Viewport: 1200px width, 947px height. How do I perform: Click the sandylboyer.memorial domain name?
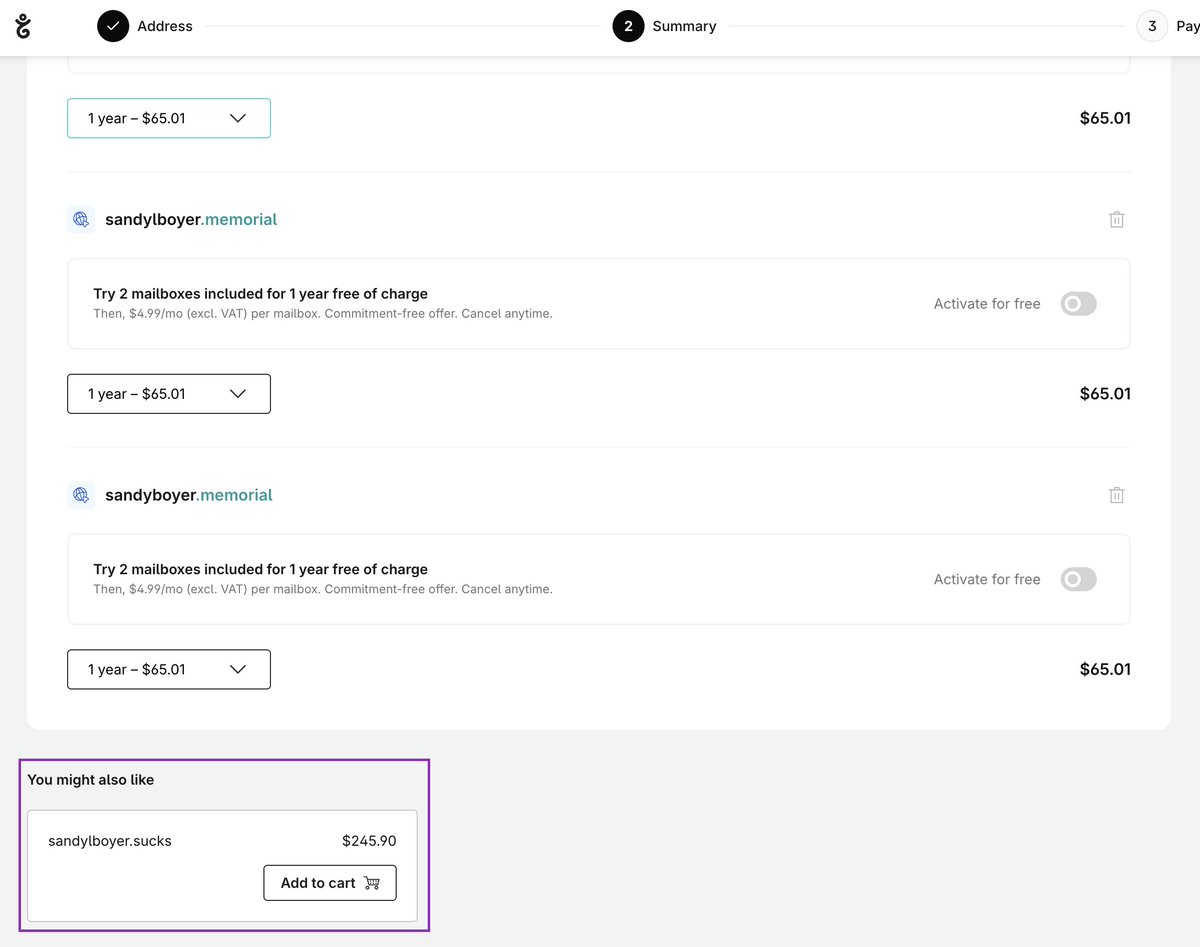coord(191,219)
